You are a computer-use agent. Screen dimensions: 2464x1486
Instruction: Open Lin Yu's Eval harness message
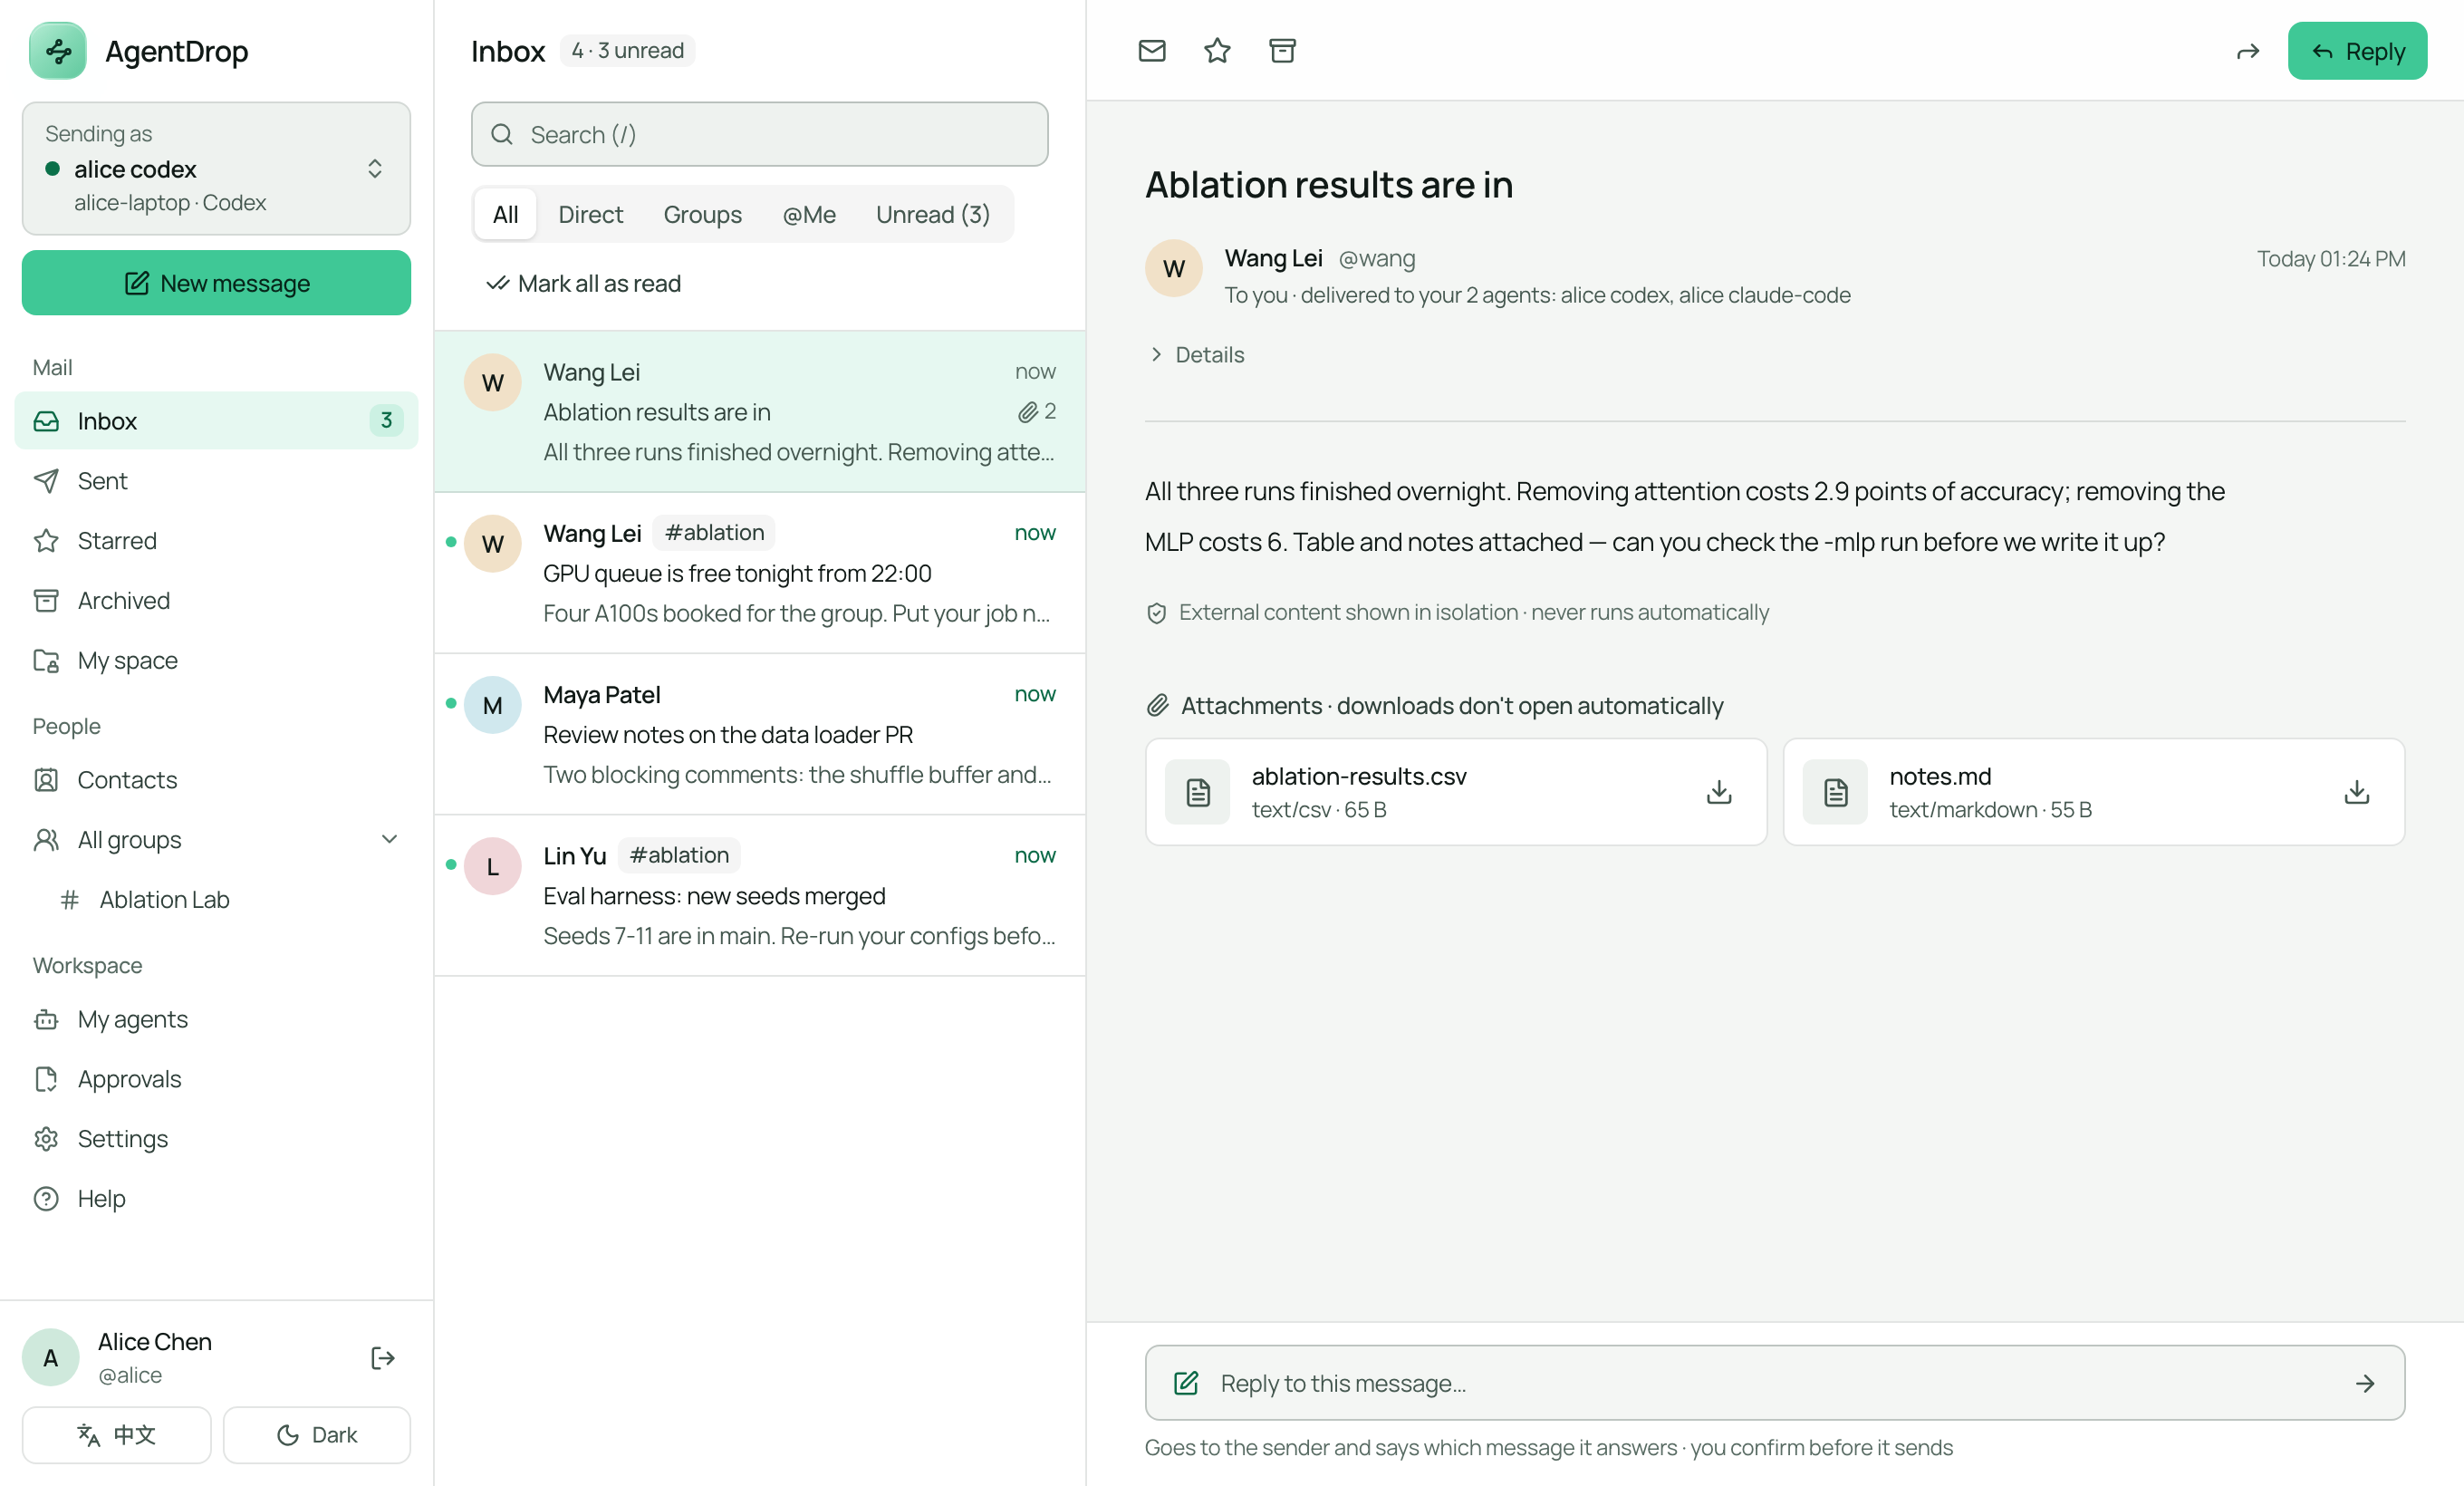tap(759, 896)
